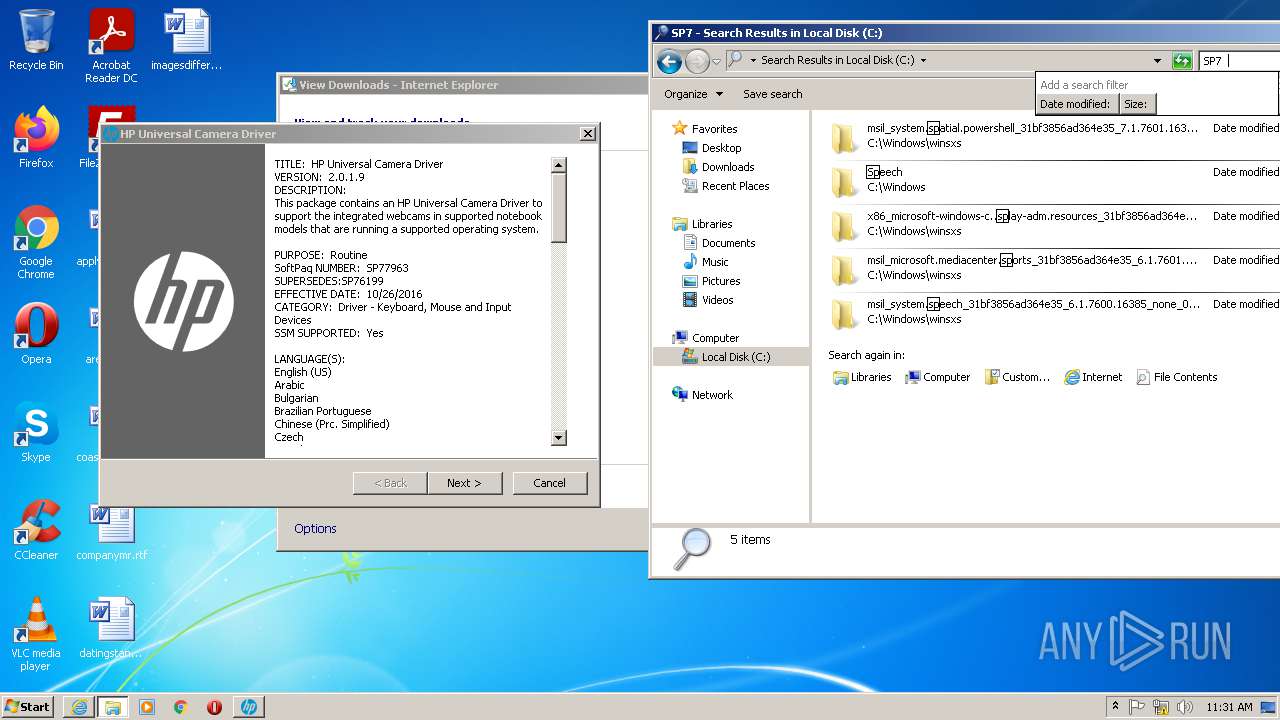Launch Firefox from desktop
Image resolution: width=1280 pixels, height=720 pixels.
tap(36, 138)
